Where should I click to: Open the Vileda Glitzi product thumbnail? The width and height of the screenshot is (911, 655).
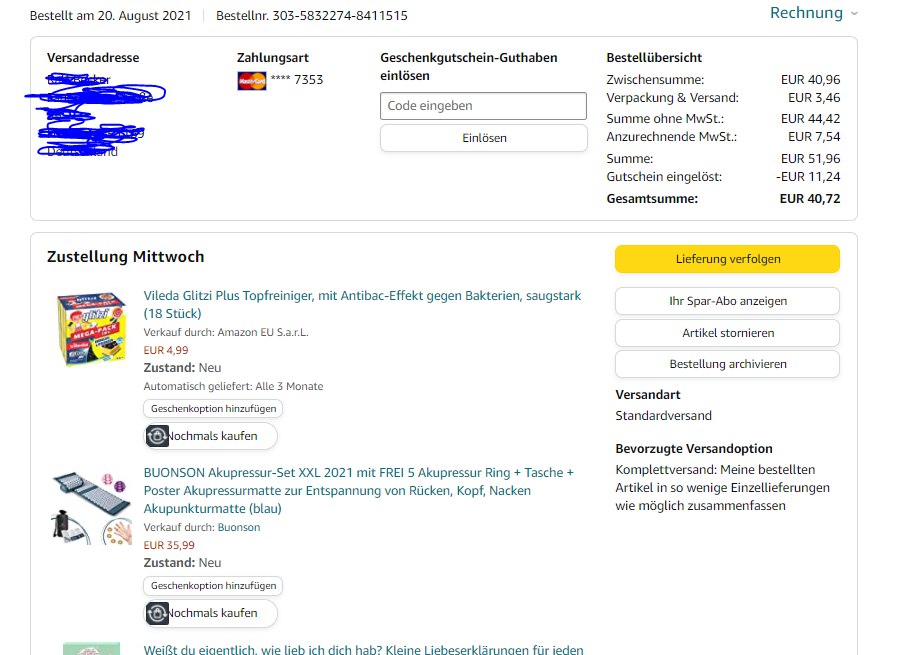pyautogui.click(x=90, y=329)
